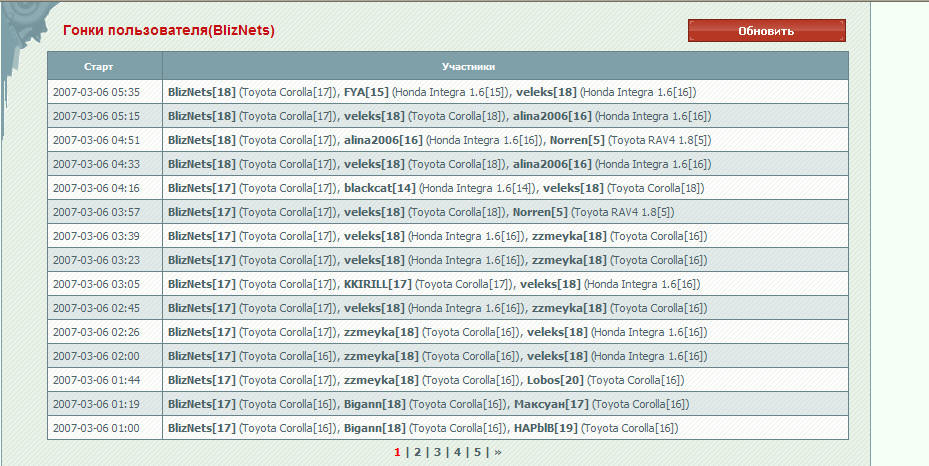Select current page number 1

click(398, 452)
